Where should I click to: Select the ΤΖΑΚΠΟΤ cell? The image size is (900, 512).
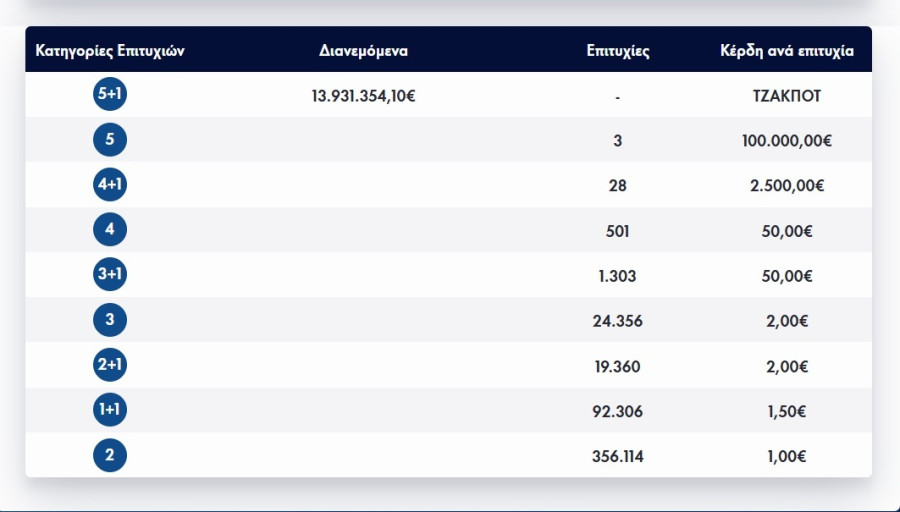(787, 97)
